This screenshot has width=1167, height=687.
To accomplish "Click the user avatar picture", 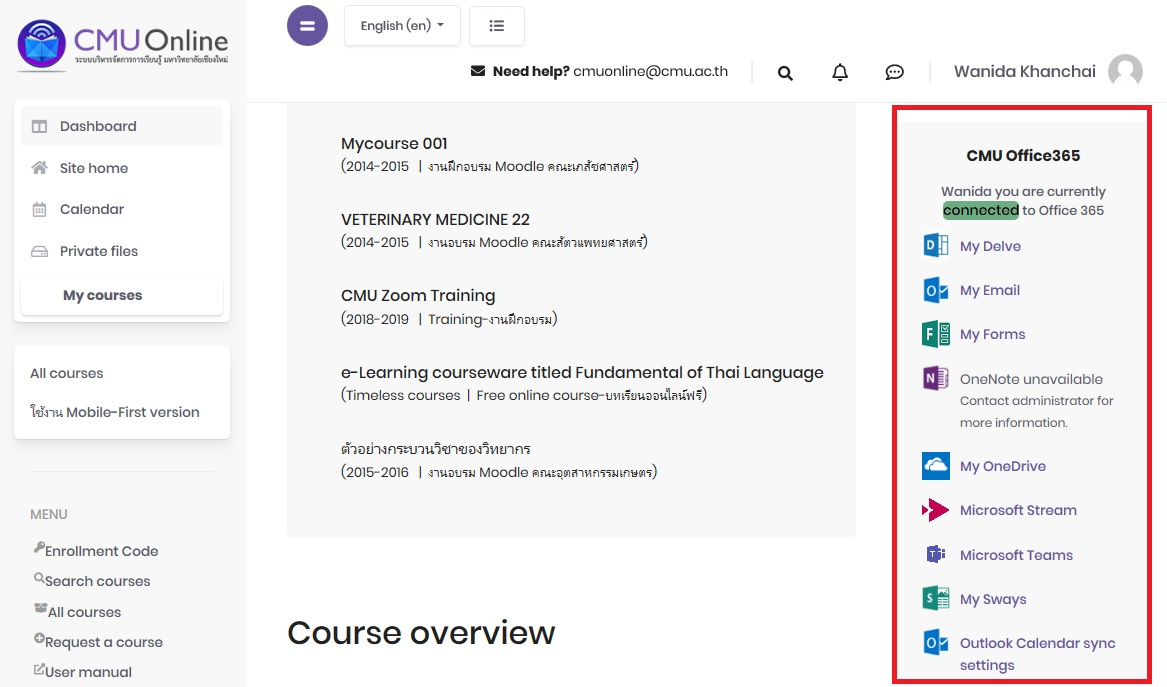I will coord(1125,71).
